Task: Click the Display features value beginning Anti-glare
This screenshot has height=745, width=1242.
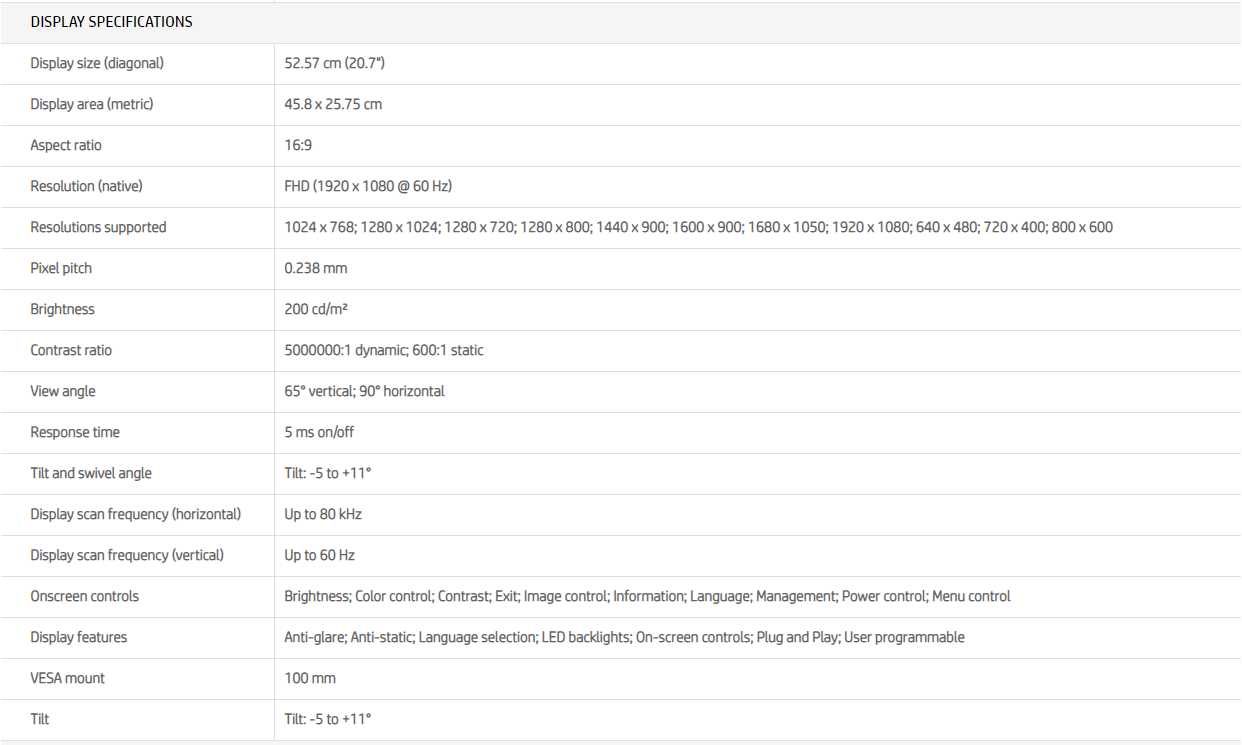Action: click(x=624, y=637)
